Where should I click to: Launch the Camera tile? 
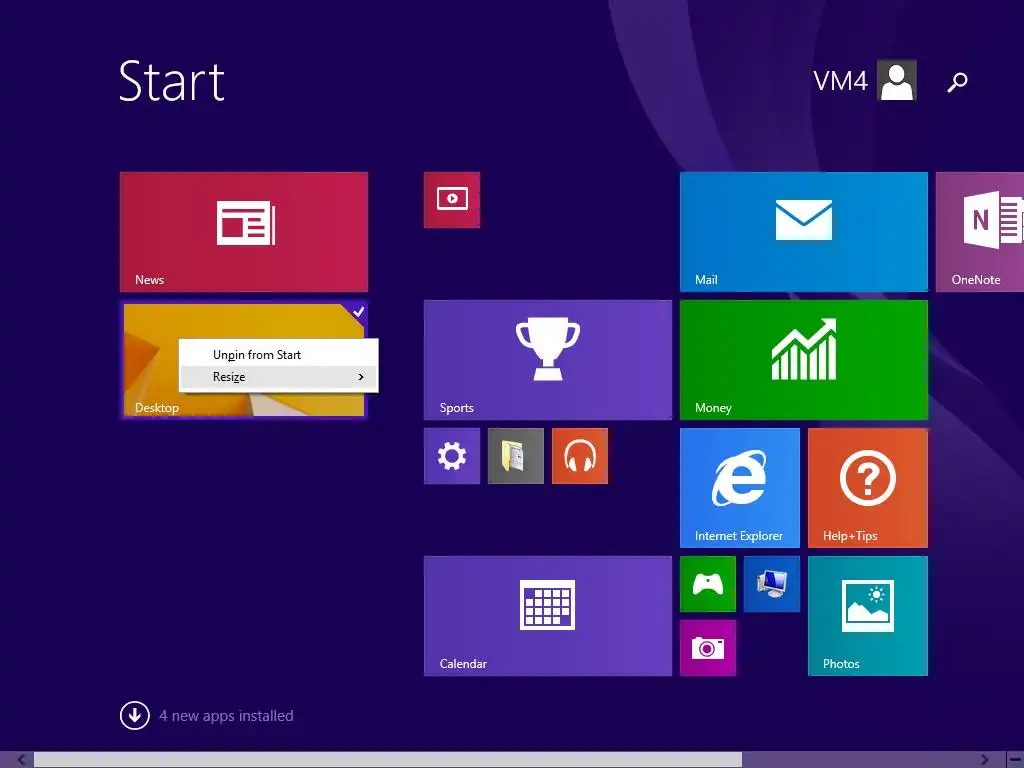[708, 648]
